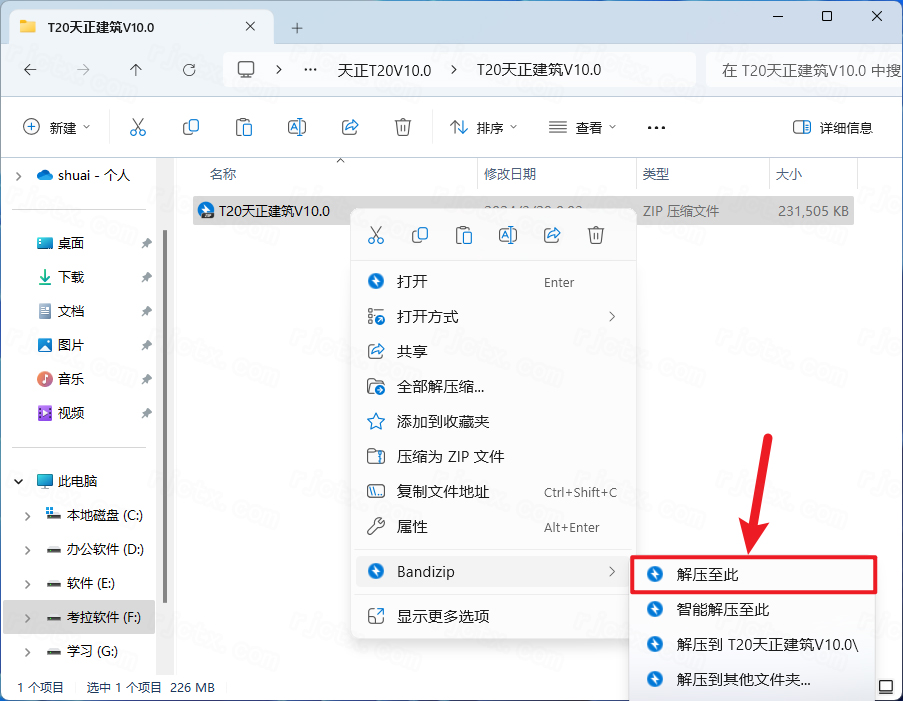The width and height of the screenshot is (903, 701).
Task: Click the rename icon in context menu
Action: tap(508, 235)
